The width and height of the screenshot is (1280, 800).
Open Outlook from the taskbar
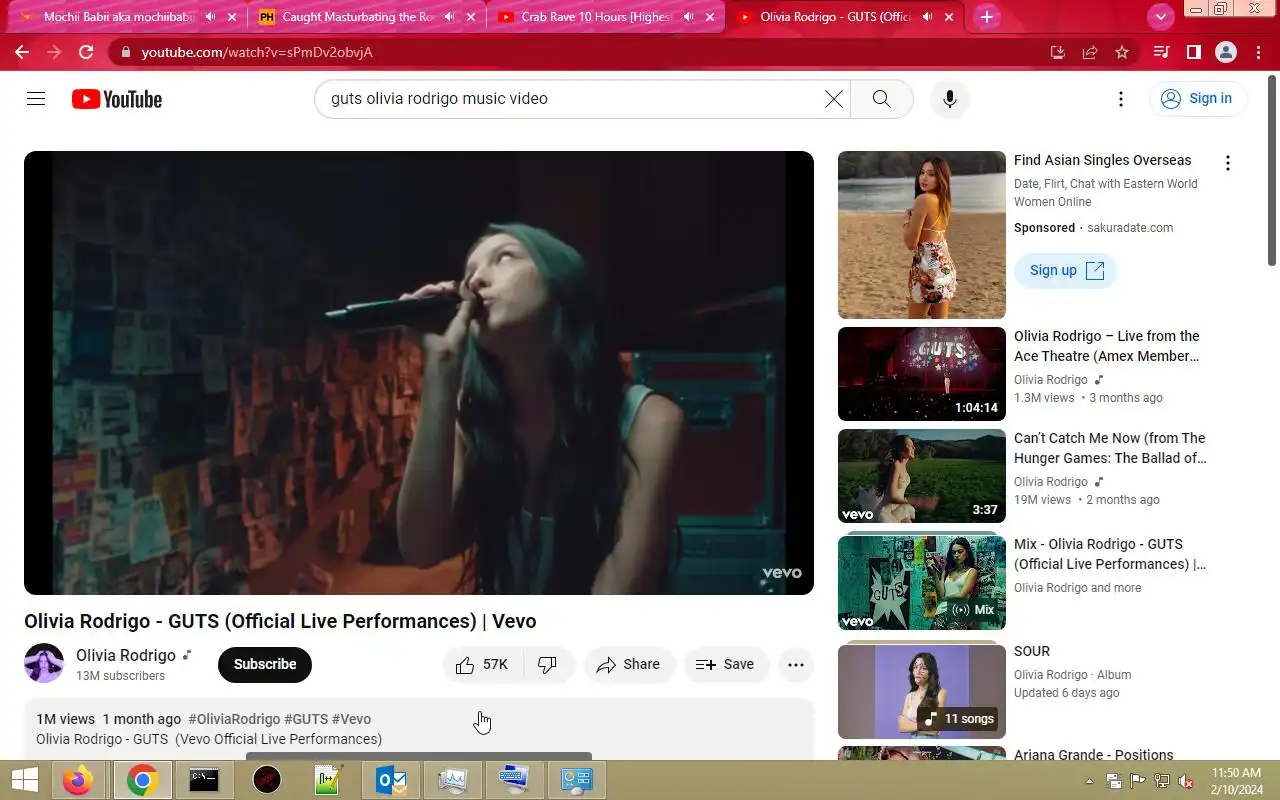point(390,780)
